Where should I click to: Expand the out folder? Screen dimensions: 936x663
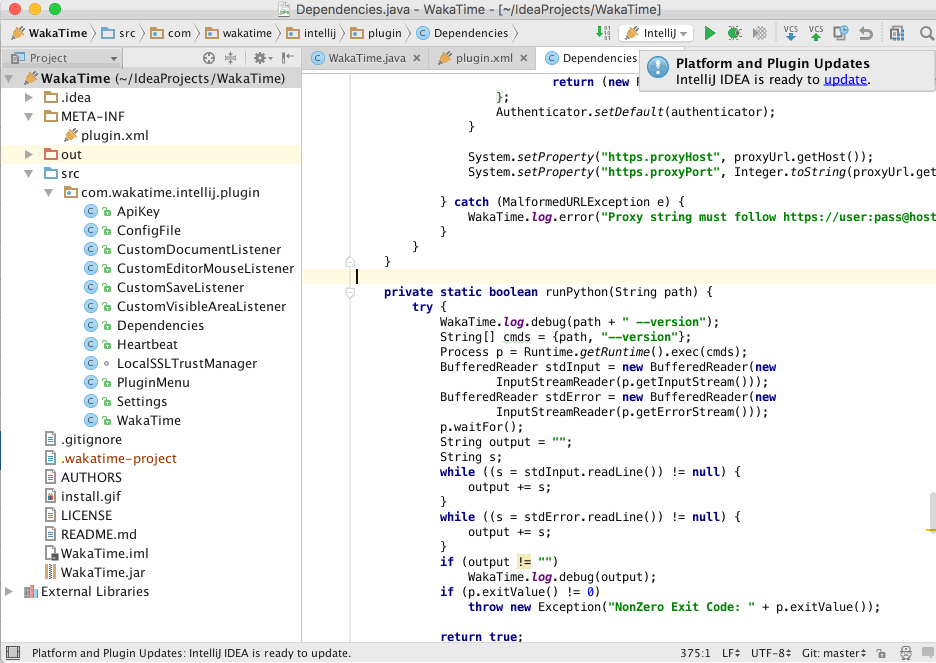pyautogui.click(x=29, y=155)
